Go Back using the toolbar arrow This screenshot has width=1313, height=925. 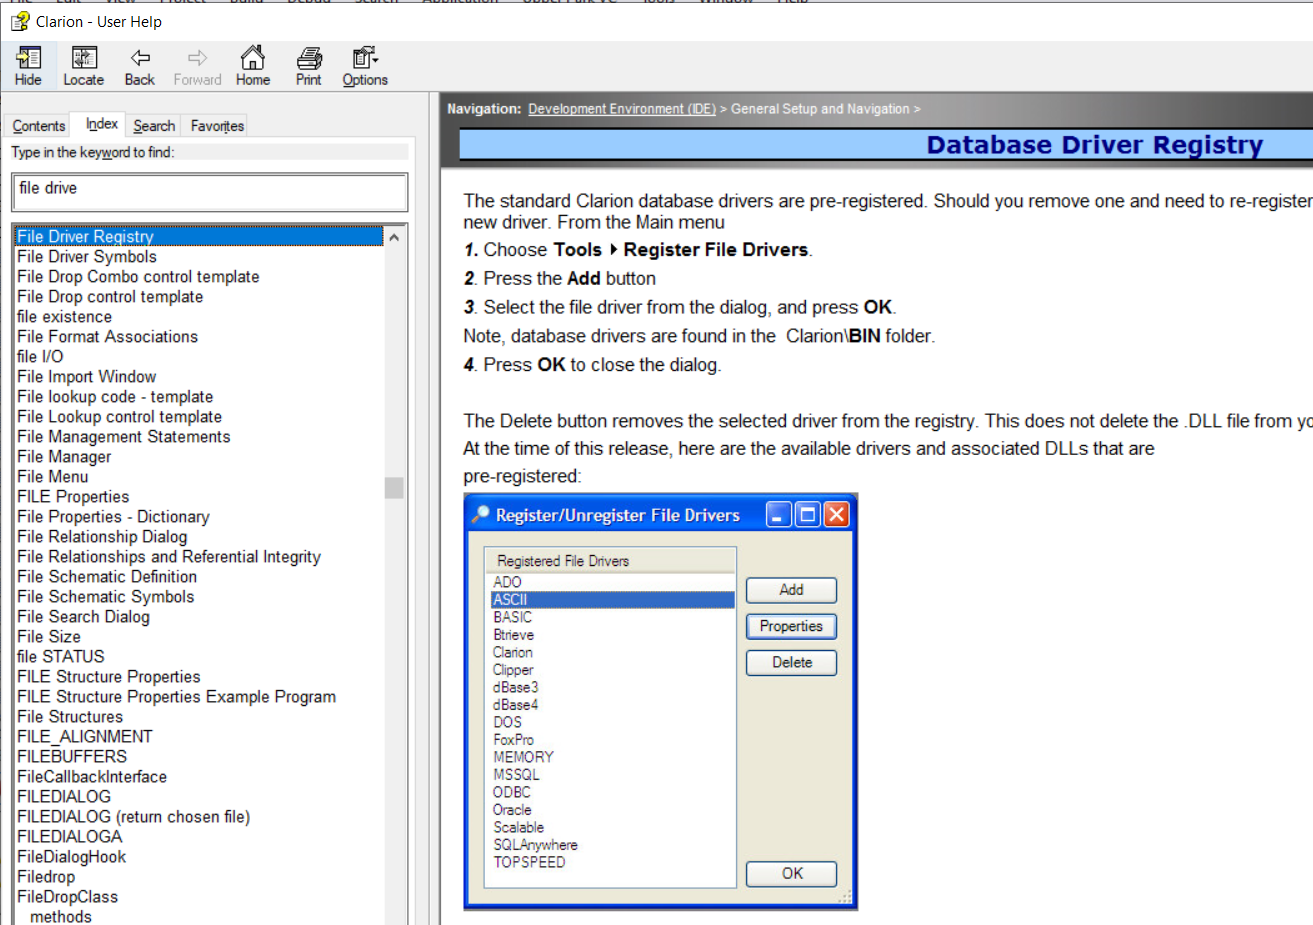(140, 66)
